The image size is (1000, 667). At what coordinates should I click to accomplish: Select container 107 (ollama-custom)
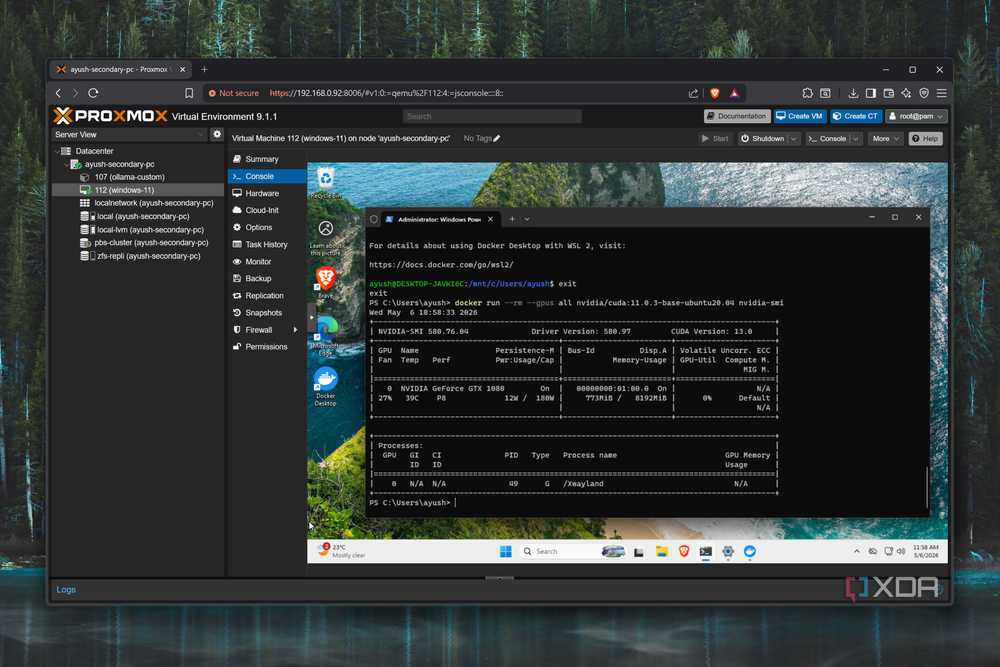click(x=129, y=177)
